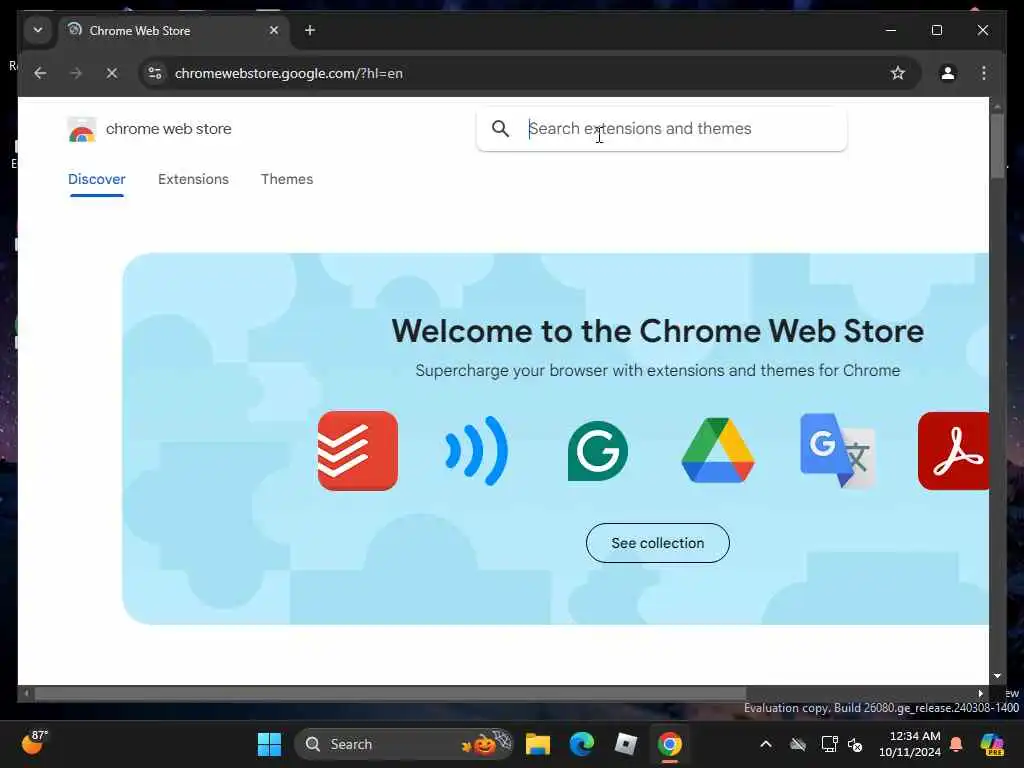Viewport: 1024px width, 768px height.
Task: Click the vertical scrollbar thumb
Action: coord(997,146)
